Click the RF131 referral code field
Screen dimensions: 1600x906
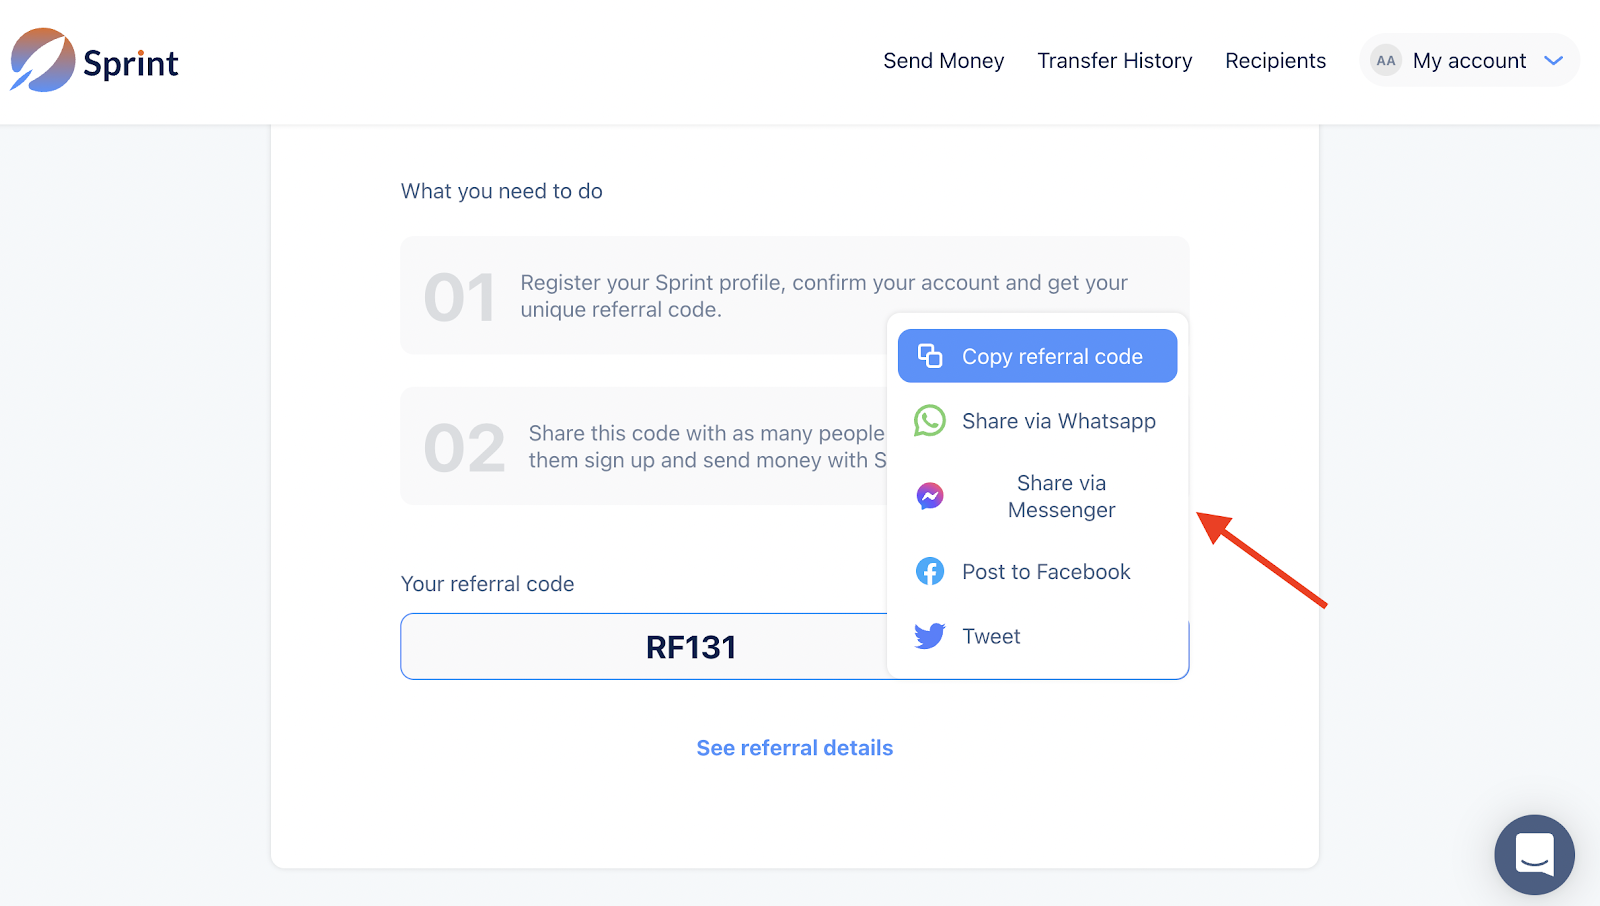coord(690,647)
